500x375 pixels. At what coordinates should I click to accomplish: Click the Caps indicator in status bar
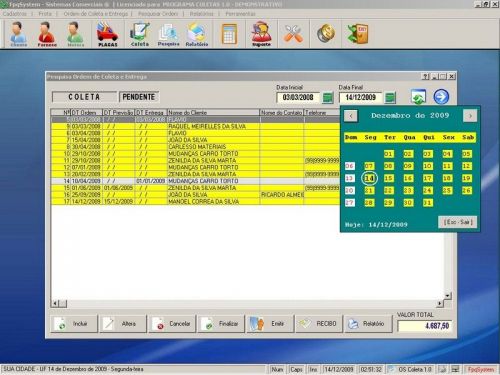tap(296, 369)
